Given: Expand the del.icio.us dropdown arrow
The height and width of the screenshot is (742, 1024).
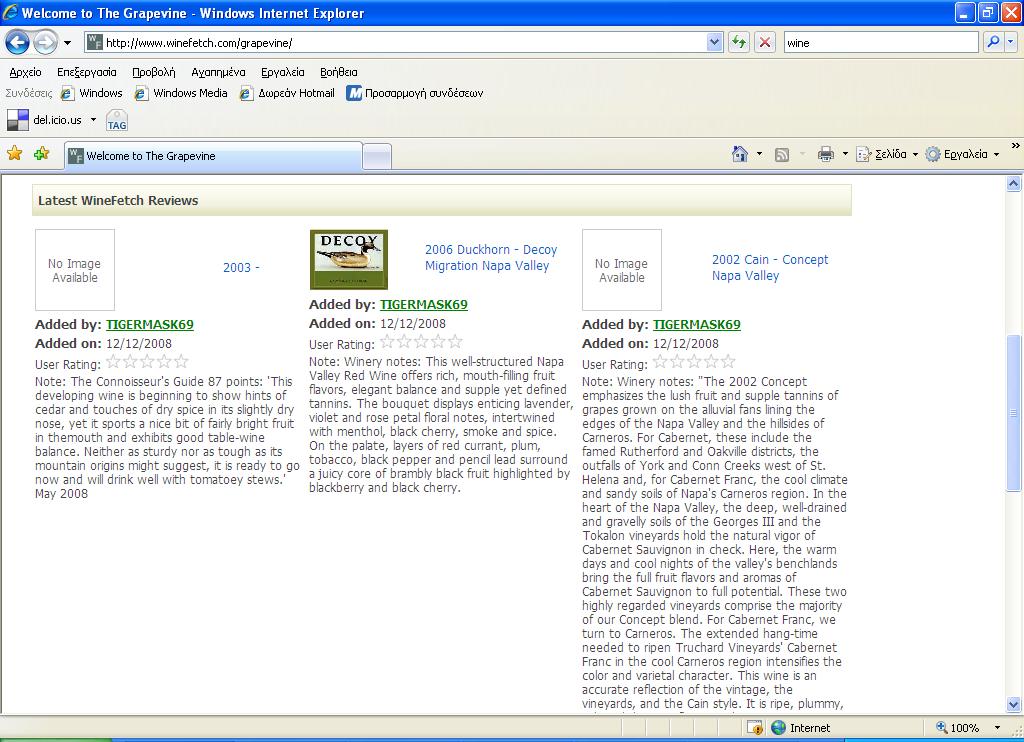Looking at the screenshot, I should pos(93,120).
